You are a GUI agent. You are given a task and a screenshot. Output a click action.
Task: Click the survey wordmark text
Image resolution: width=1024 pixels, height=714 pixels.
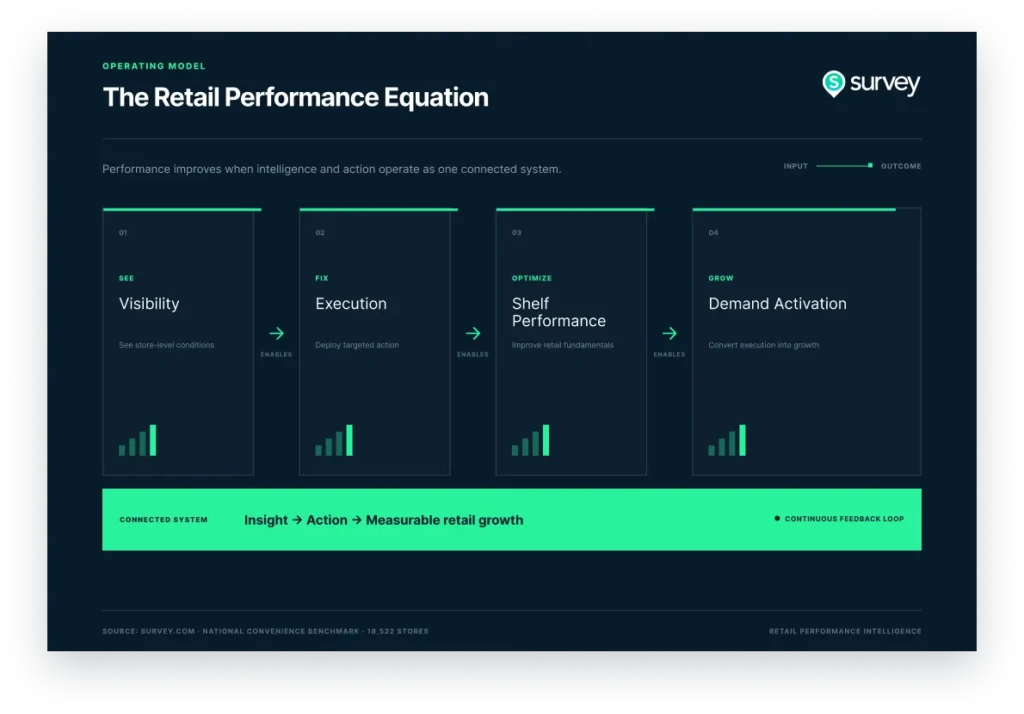885,84
